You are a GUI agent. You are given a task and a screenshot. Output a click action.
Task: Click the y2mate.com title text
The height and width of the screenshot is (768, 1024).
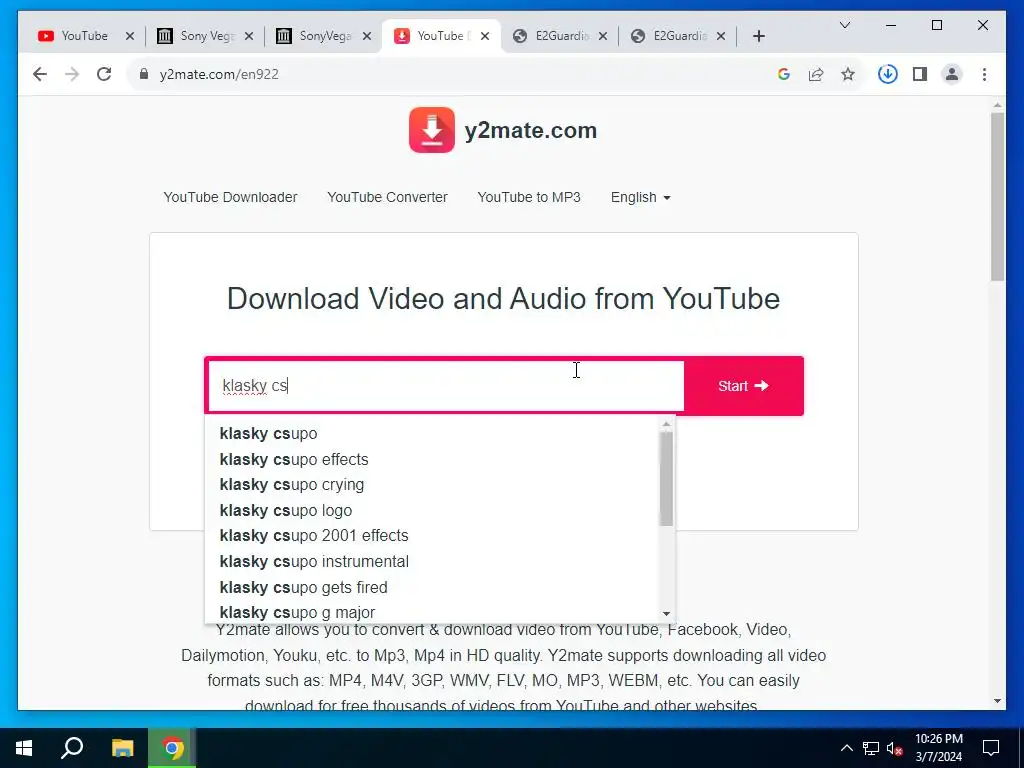531,130
